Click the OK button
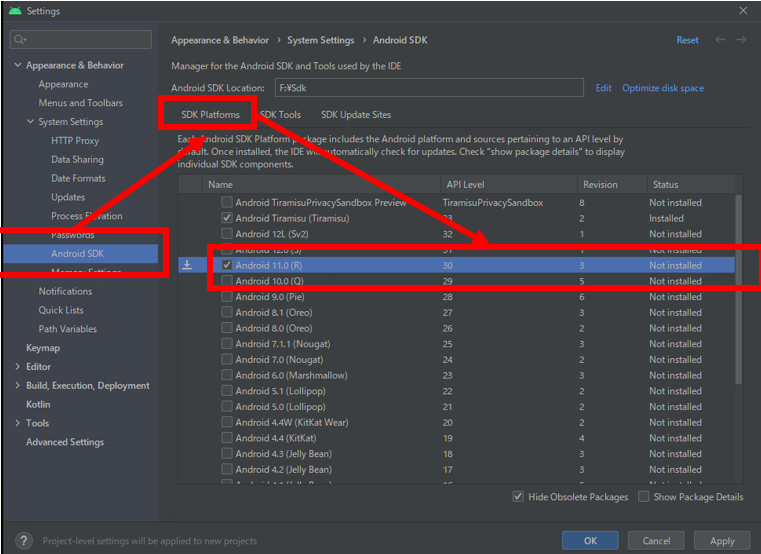Viewport: 761px width, 554px height. click(590, 540)
